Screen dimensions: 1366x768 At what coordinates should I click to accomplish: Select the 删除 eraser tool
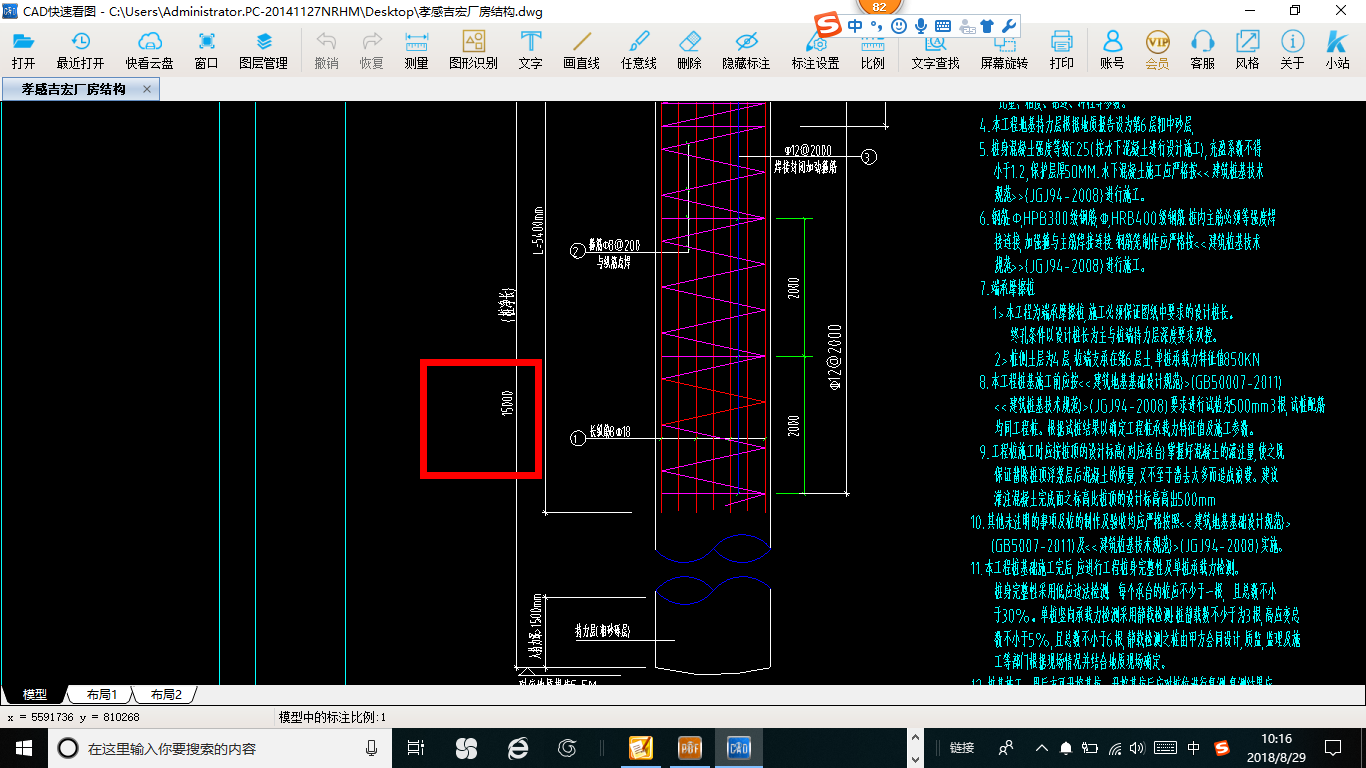click(x=690, y=50)
